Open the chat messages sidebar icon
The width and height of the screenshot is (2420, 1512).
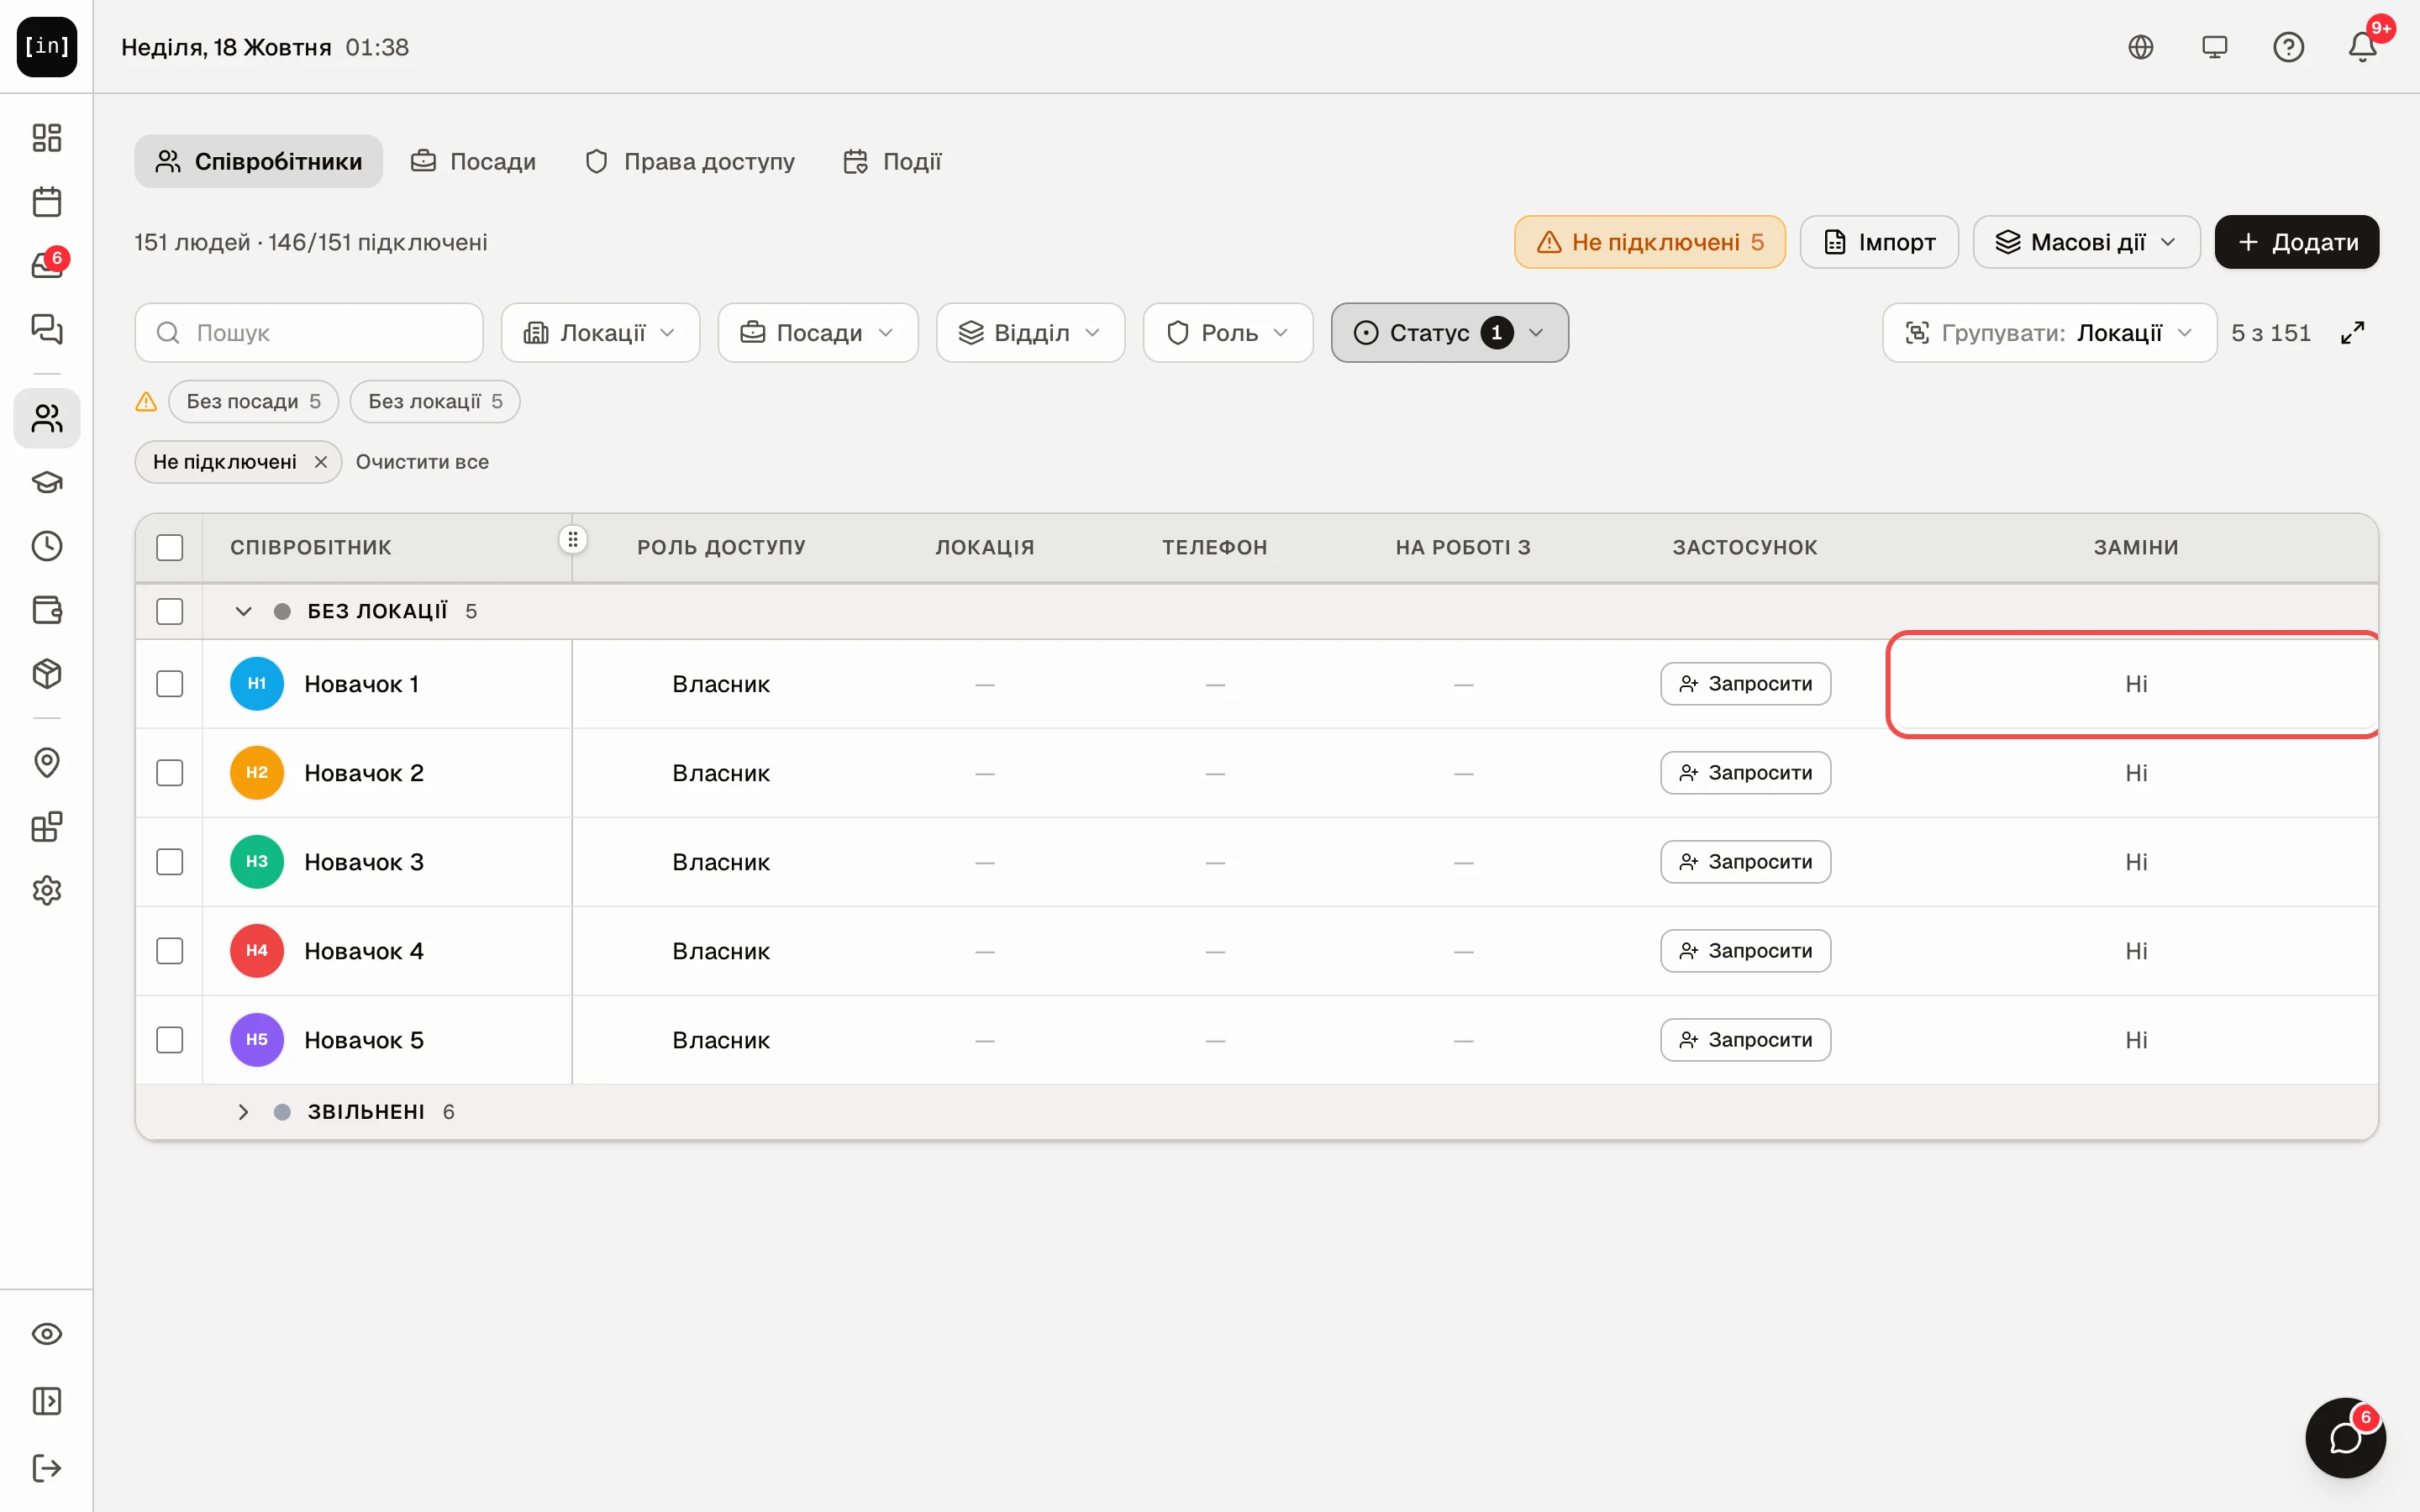tap(47, 329)
